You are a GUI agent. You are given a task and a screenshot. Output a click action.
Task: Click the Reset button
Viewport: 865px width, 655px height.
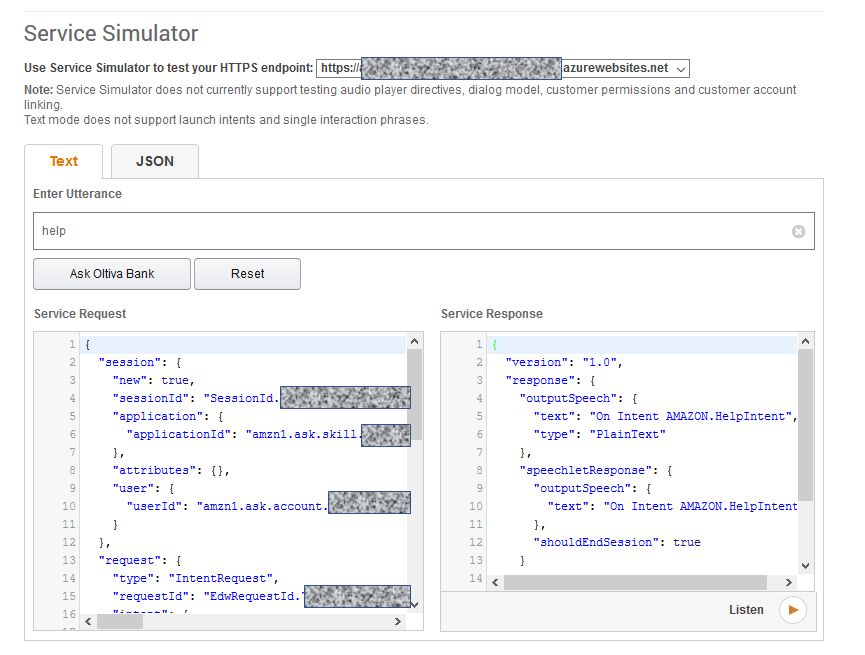[x=247, y=274]
